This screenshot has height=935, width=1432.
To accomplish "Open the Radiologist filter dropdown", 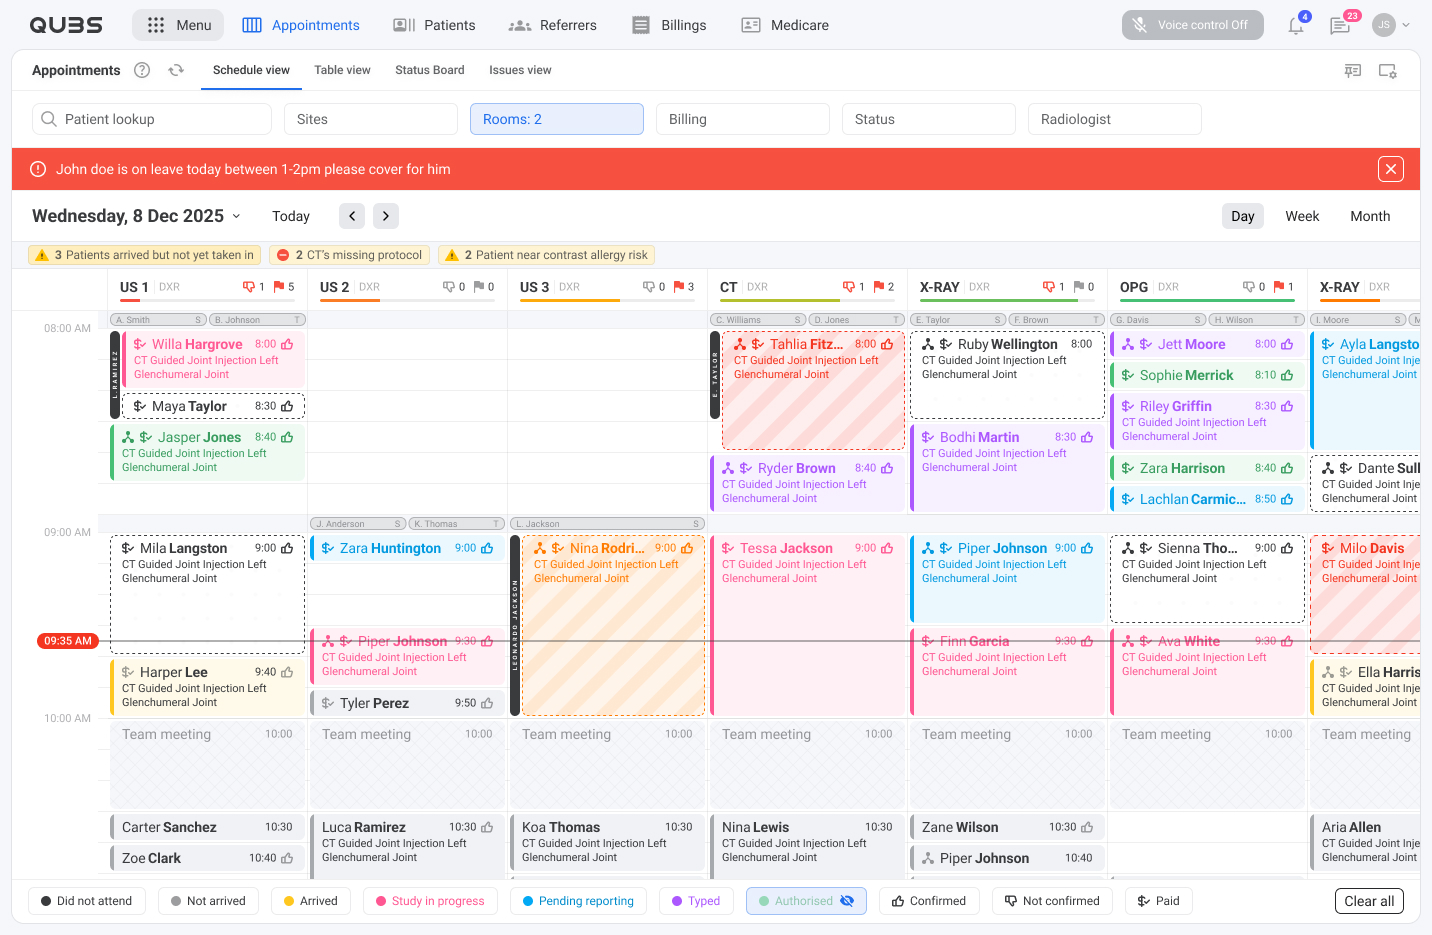I will (x=1115, y=119).
